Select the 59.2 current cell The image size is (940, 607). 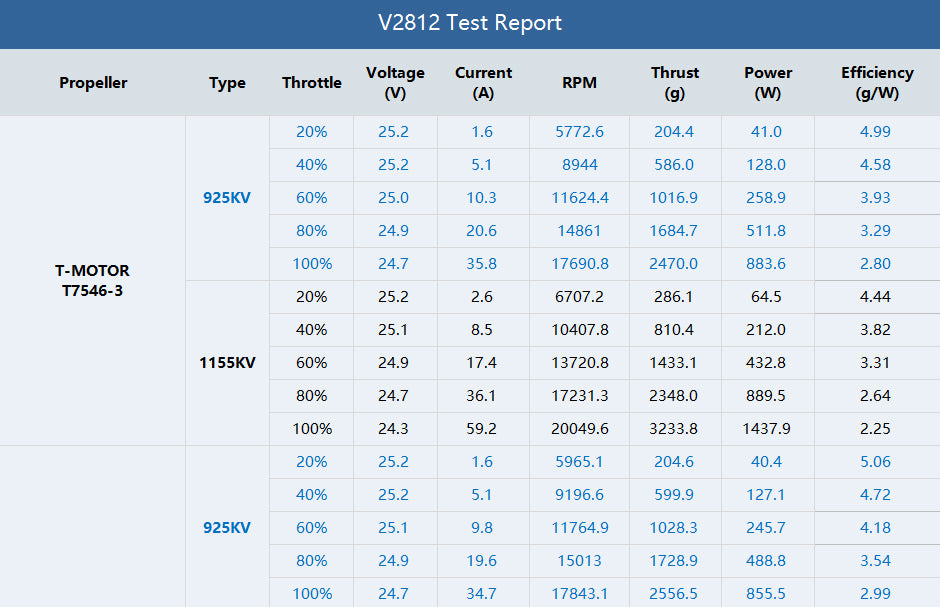tap(482, 429)
